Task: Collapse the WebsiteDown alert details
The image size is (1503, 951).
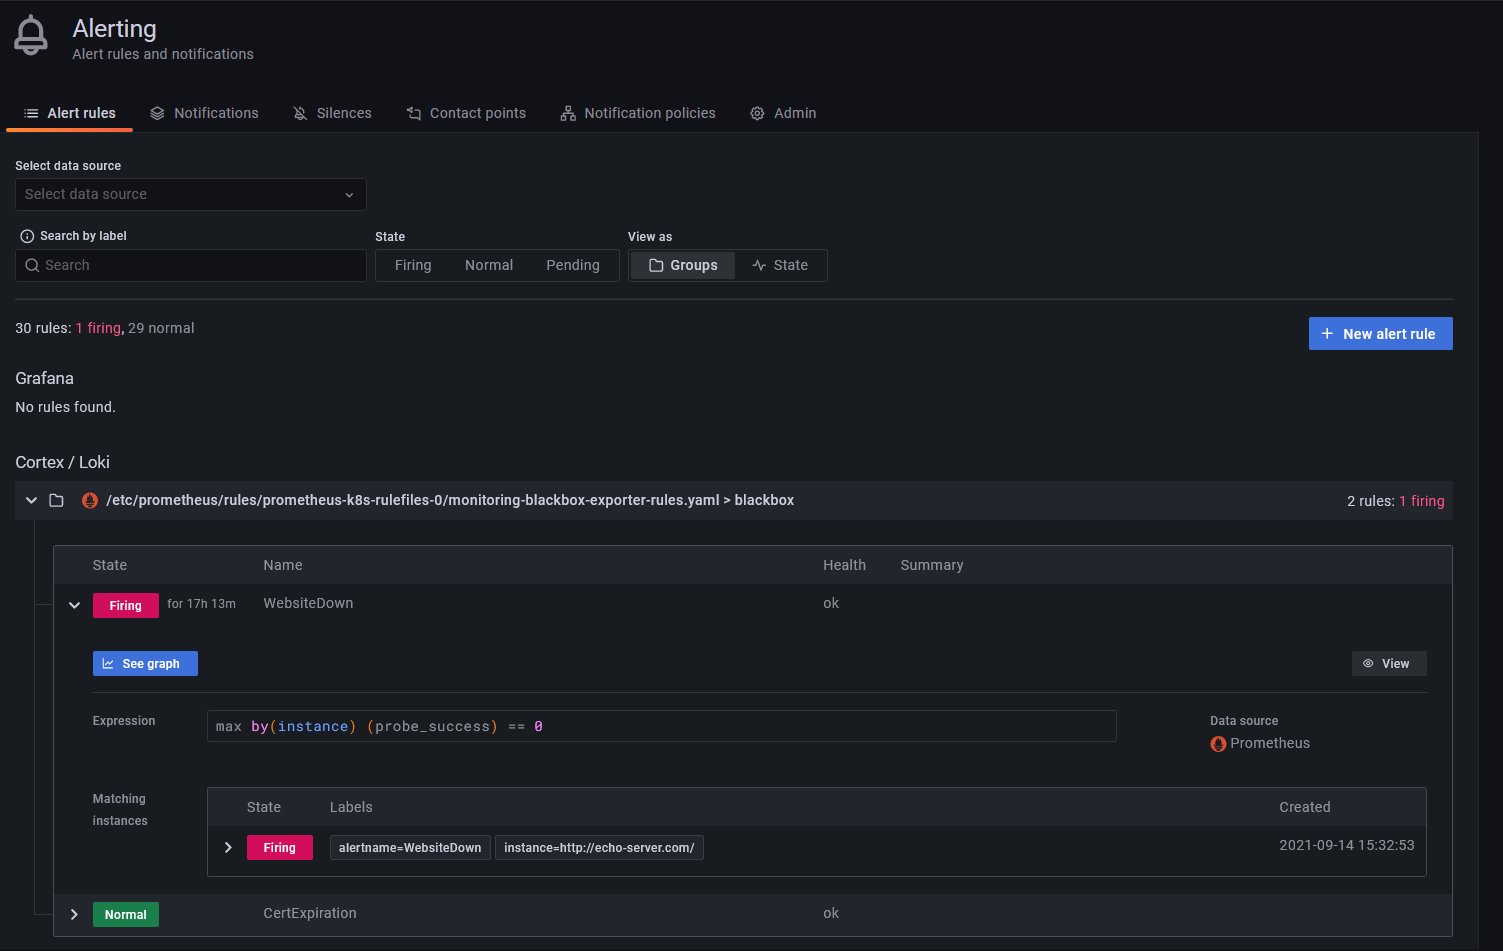Action: coord(74,604)
